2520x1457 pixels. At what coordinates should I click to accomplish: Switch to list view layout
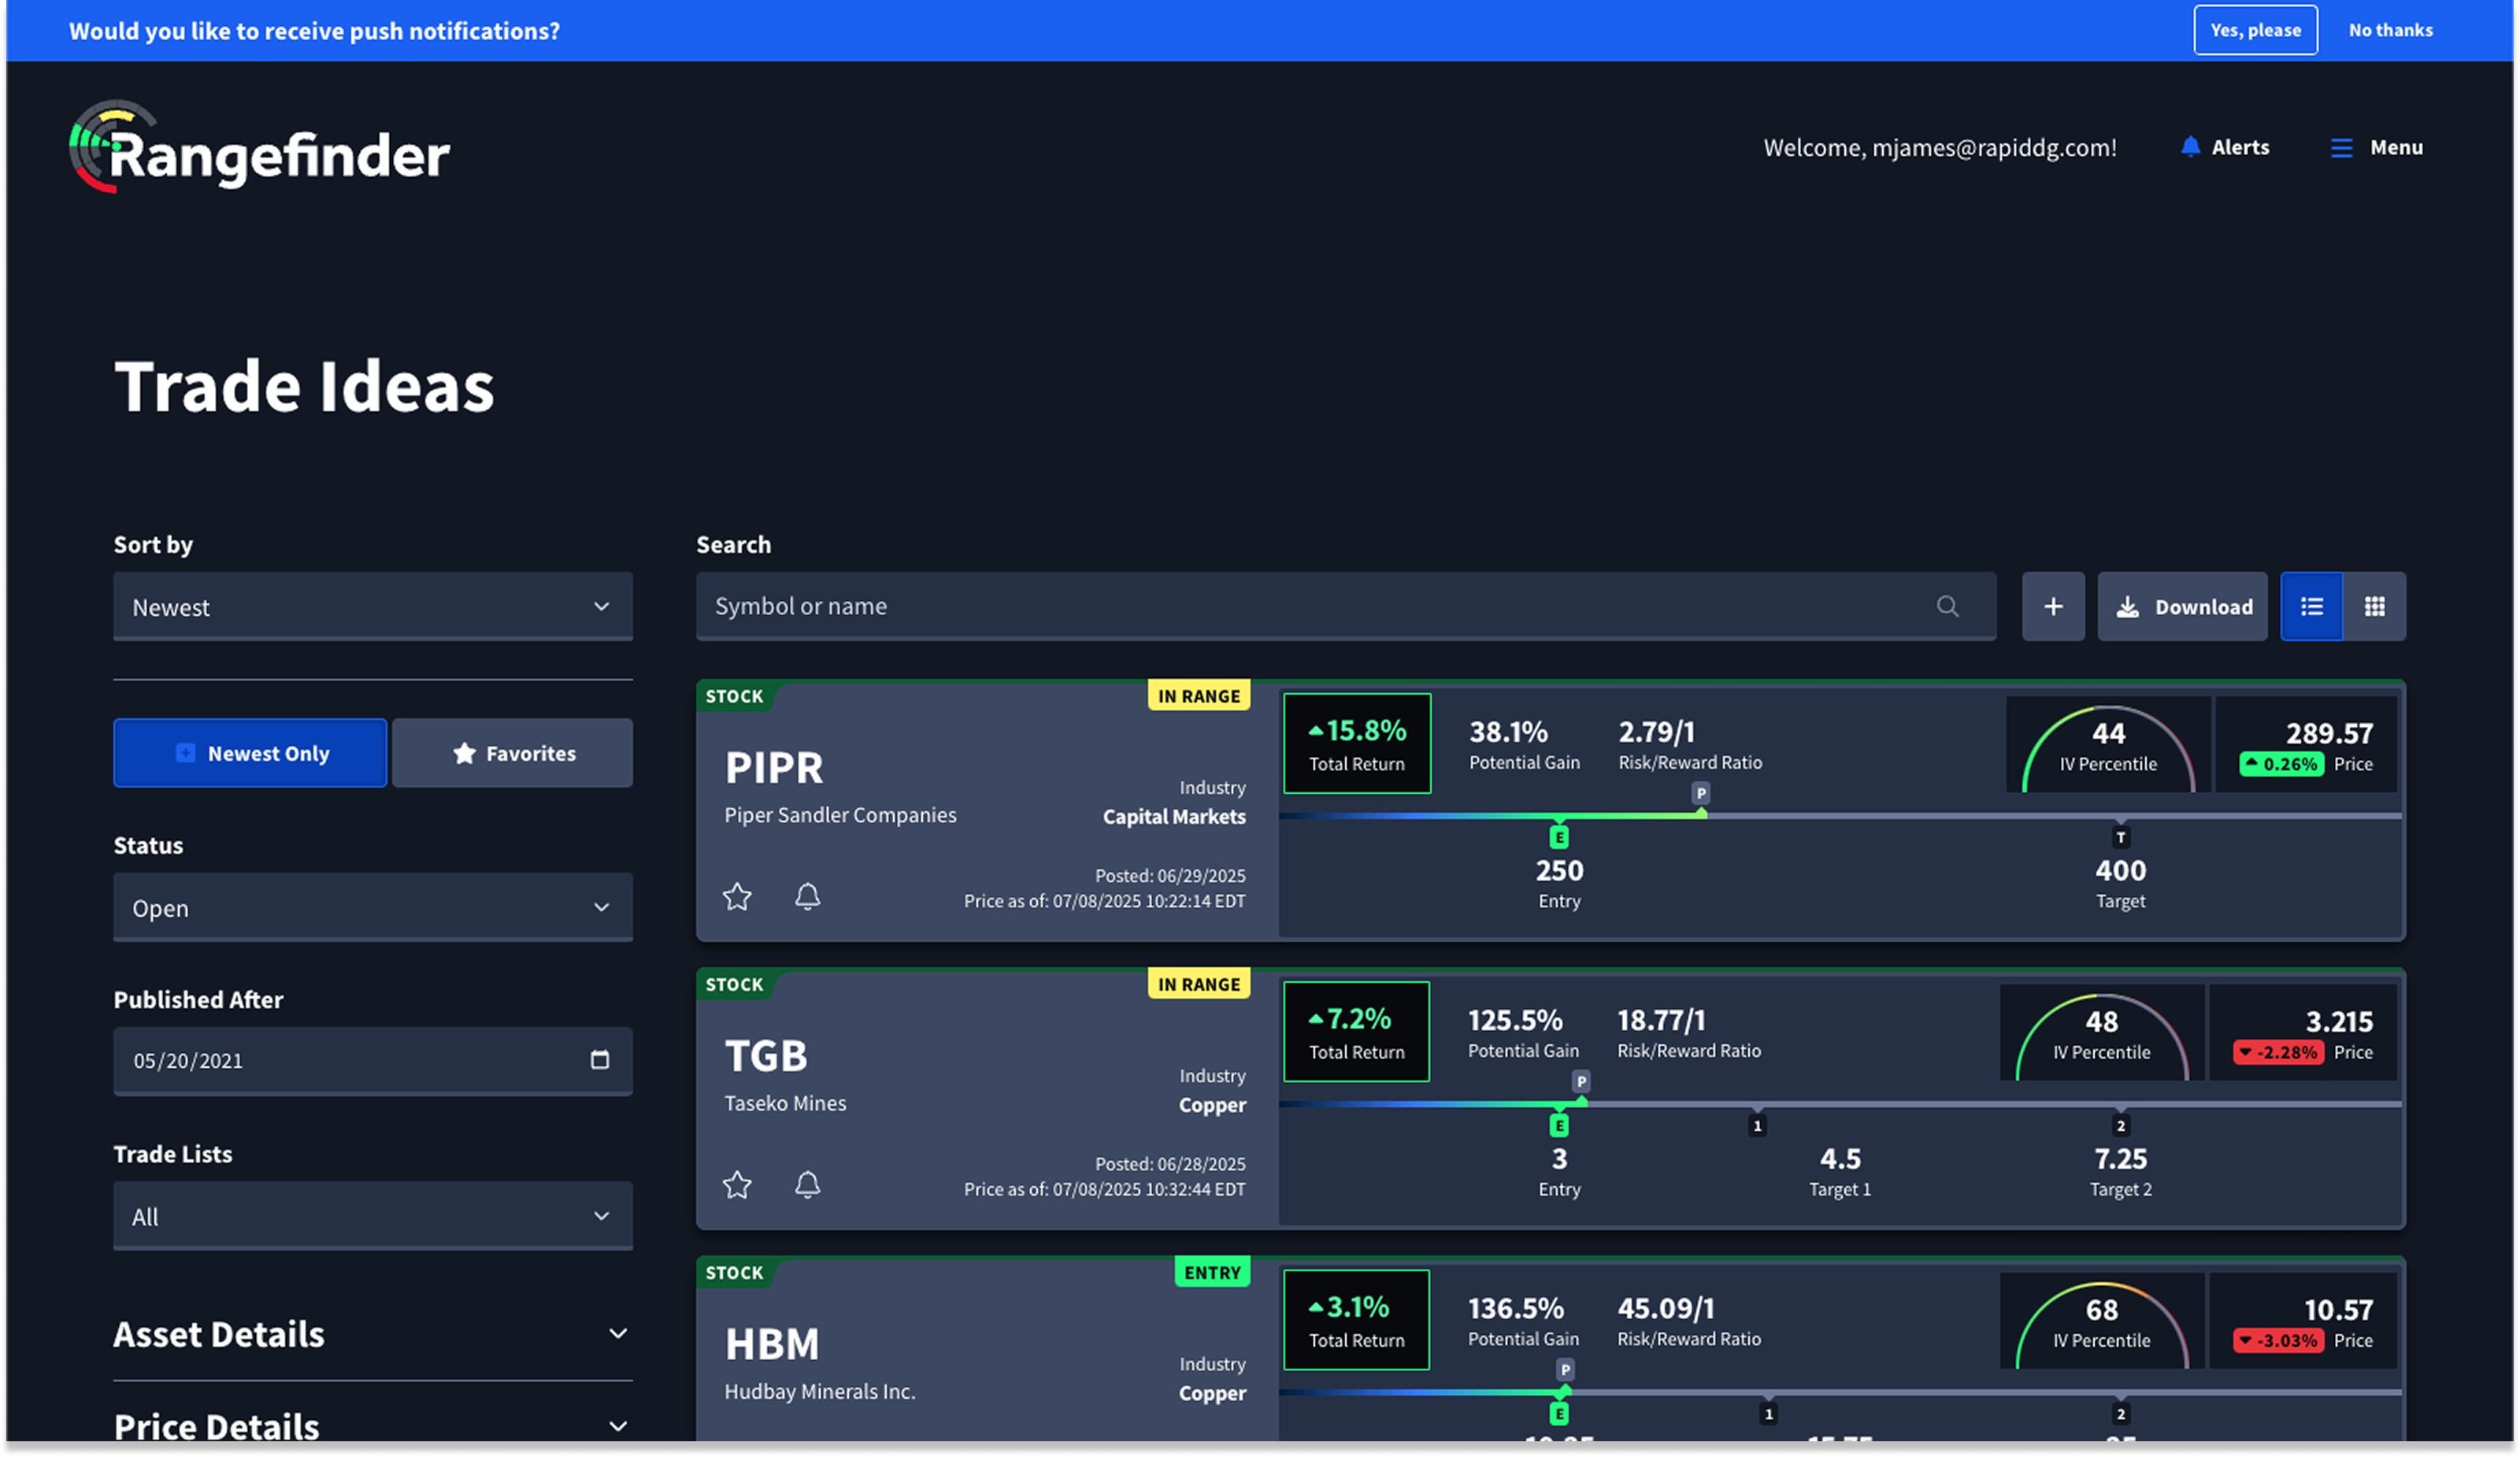(2311, 607)
